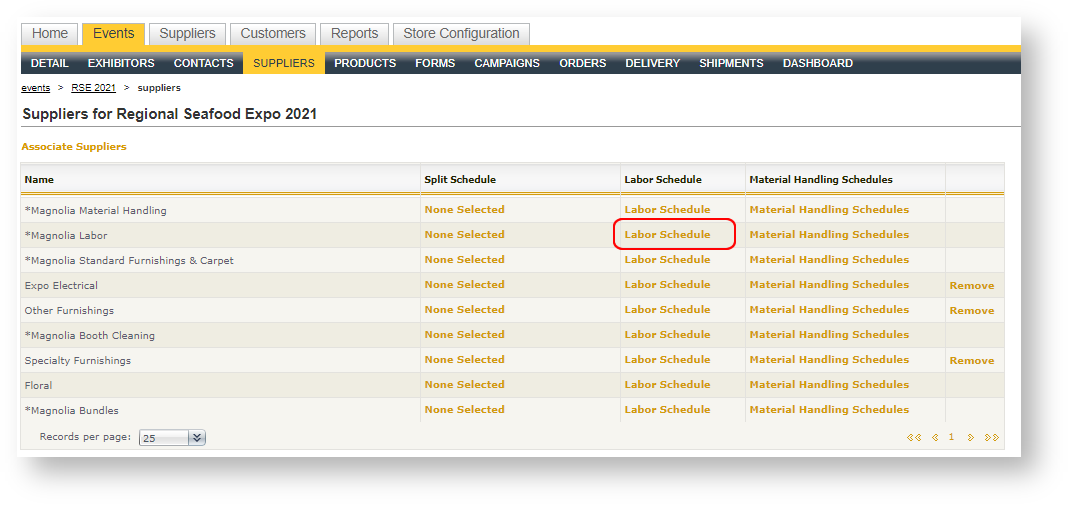Open Labor Schedule for Magnolia Labor
The width and height of the screenshot is (1069, 505).
(667, 235)
